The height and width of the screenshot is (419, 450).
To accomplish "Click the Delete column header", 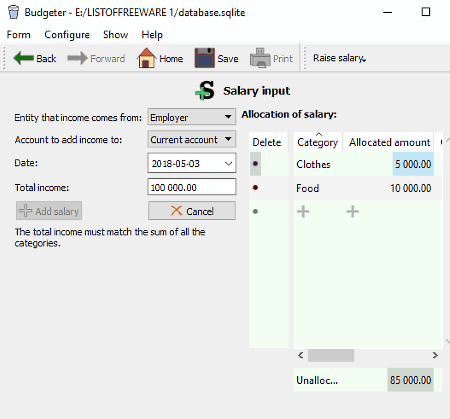I will (x=267, y=142).
